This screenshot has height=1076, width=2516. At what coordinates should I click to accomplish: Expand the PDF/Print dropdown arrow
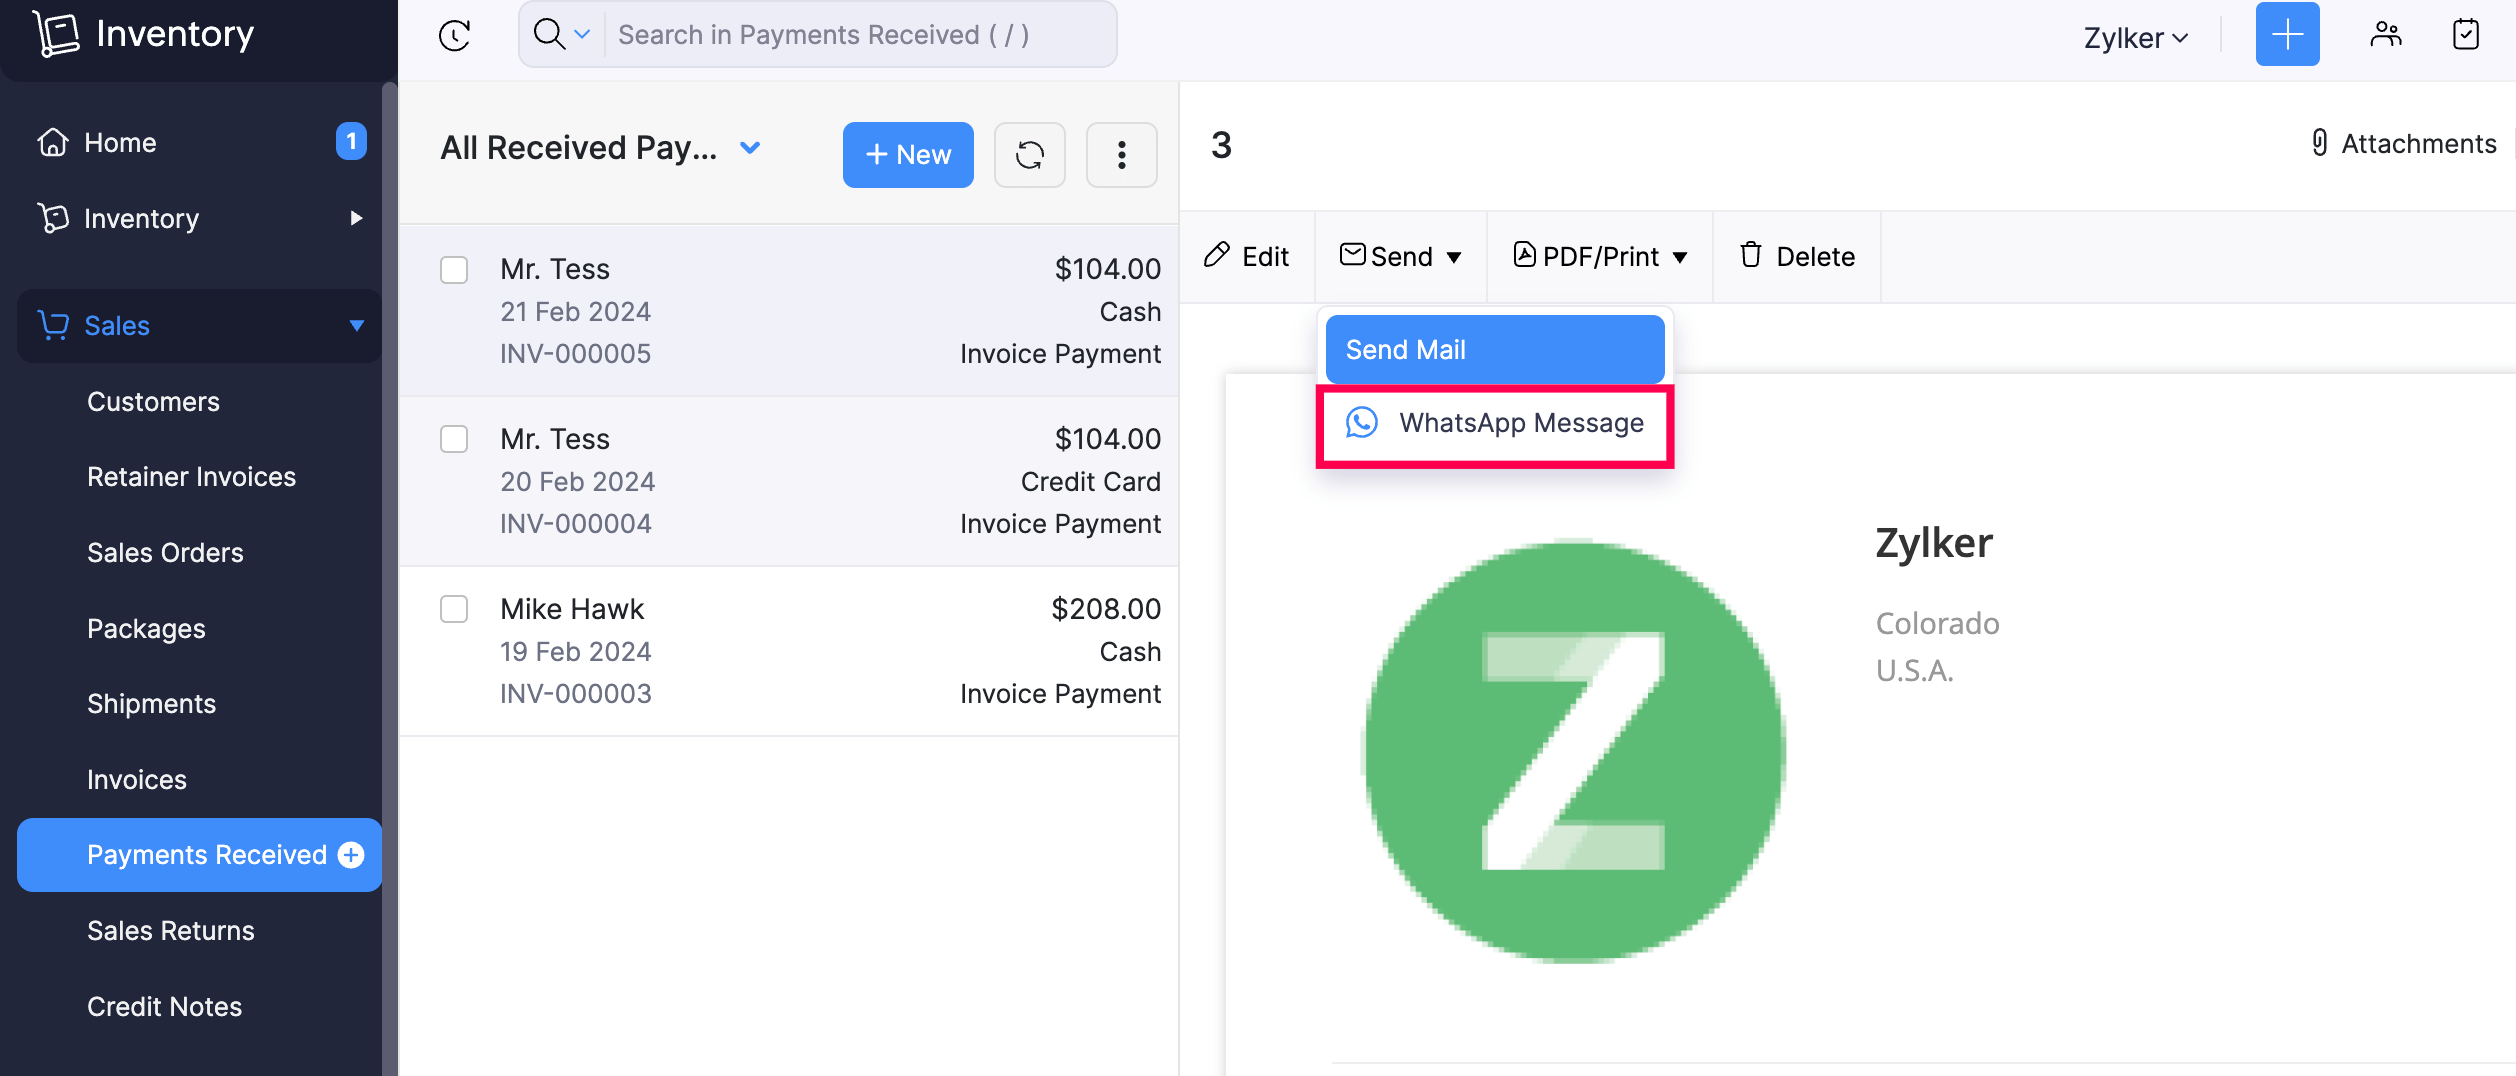[1681, 256]
